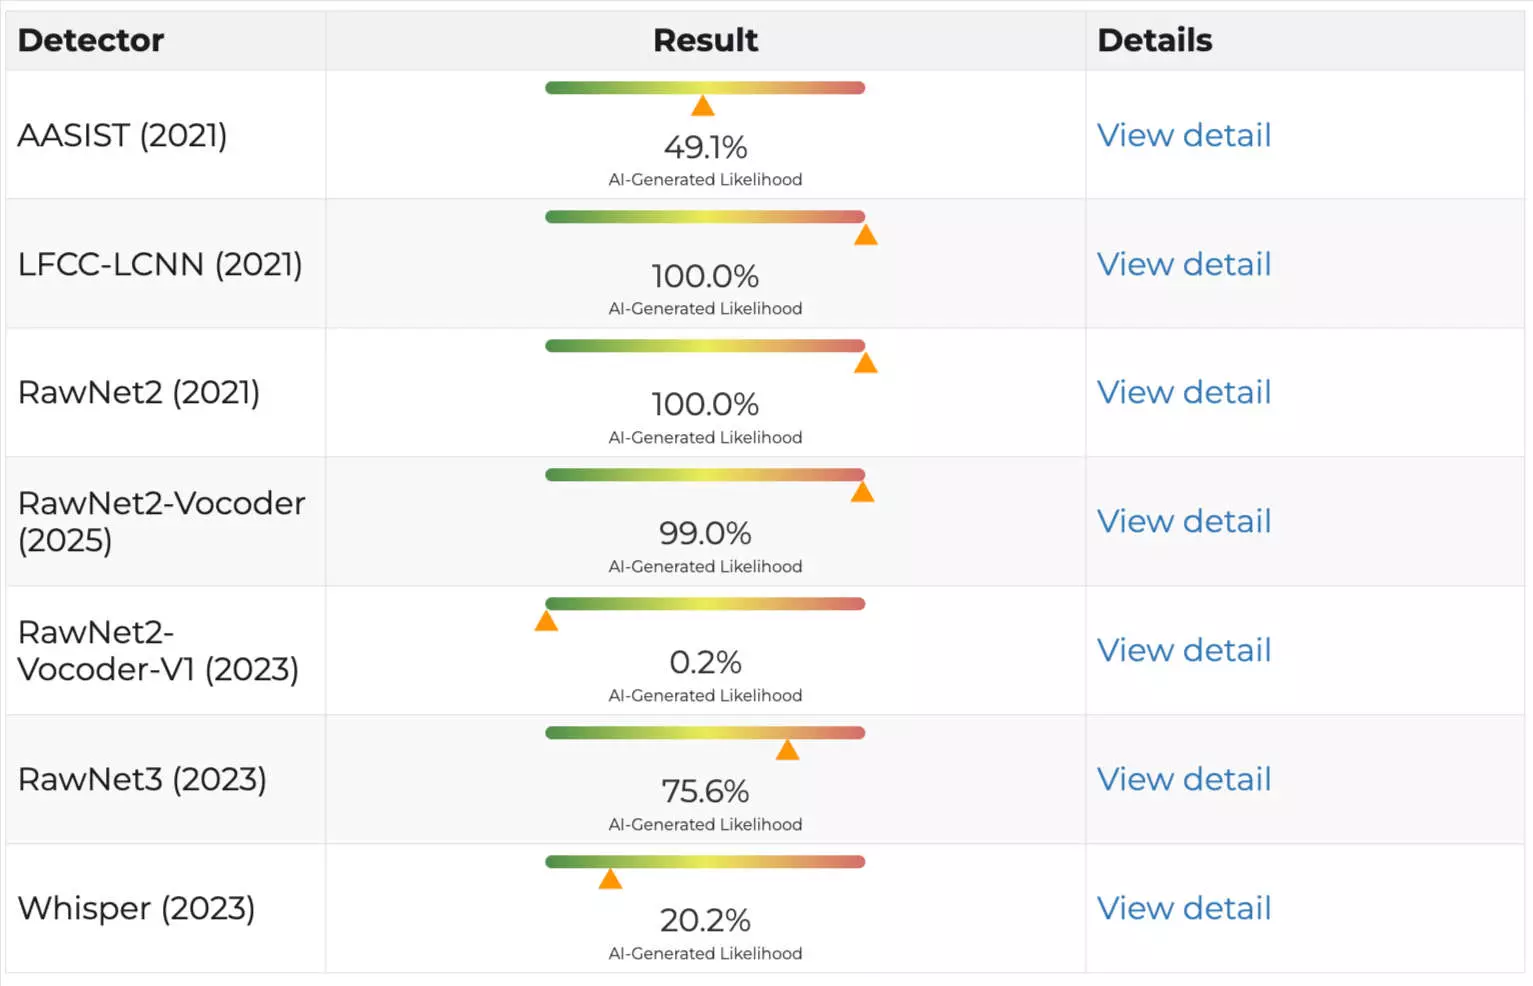Click the orange triangle marker for LFCC-LCNN
Image resolution: width=1533 pixels, height=986 pixels.
[x=866, y=235]
